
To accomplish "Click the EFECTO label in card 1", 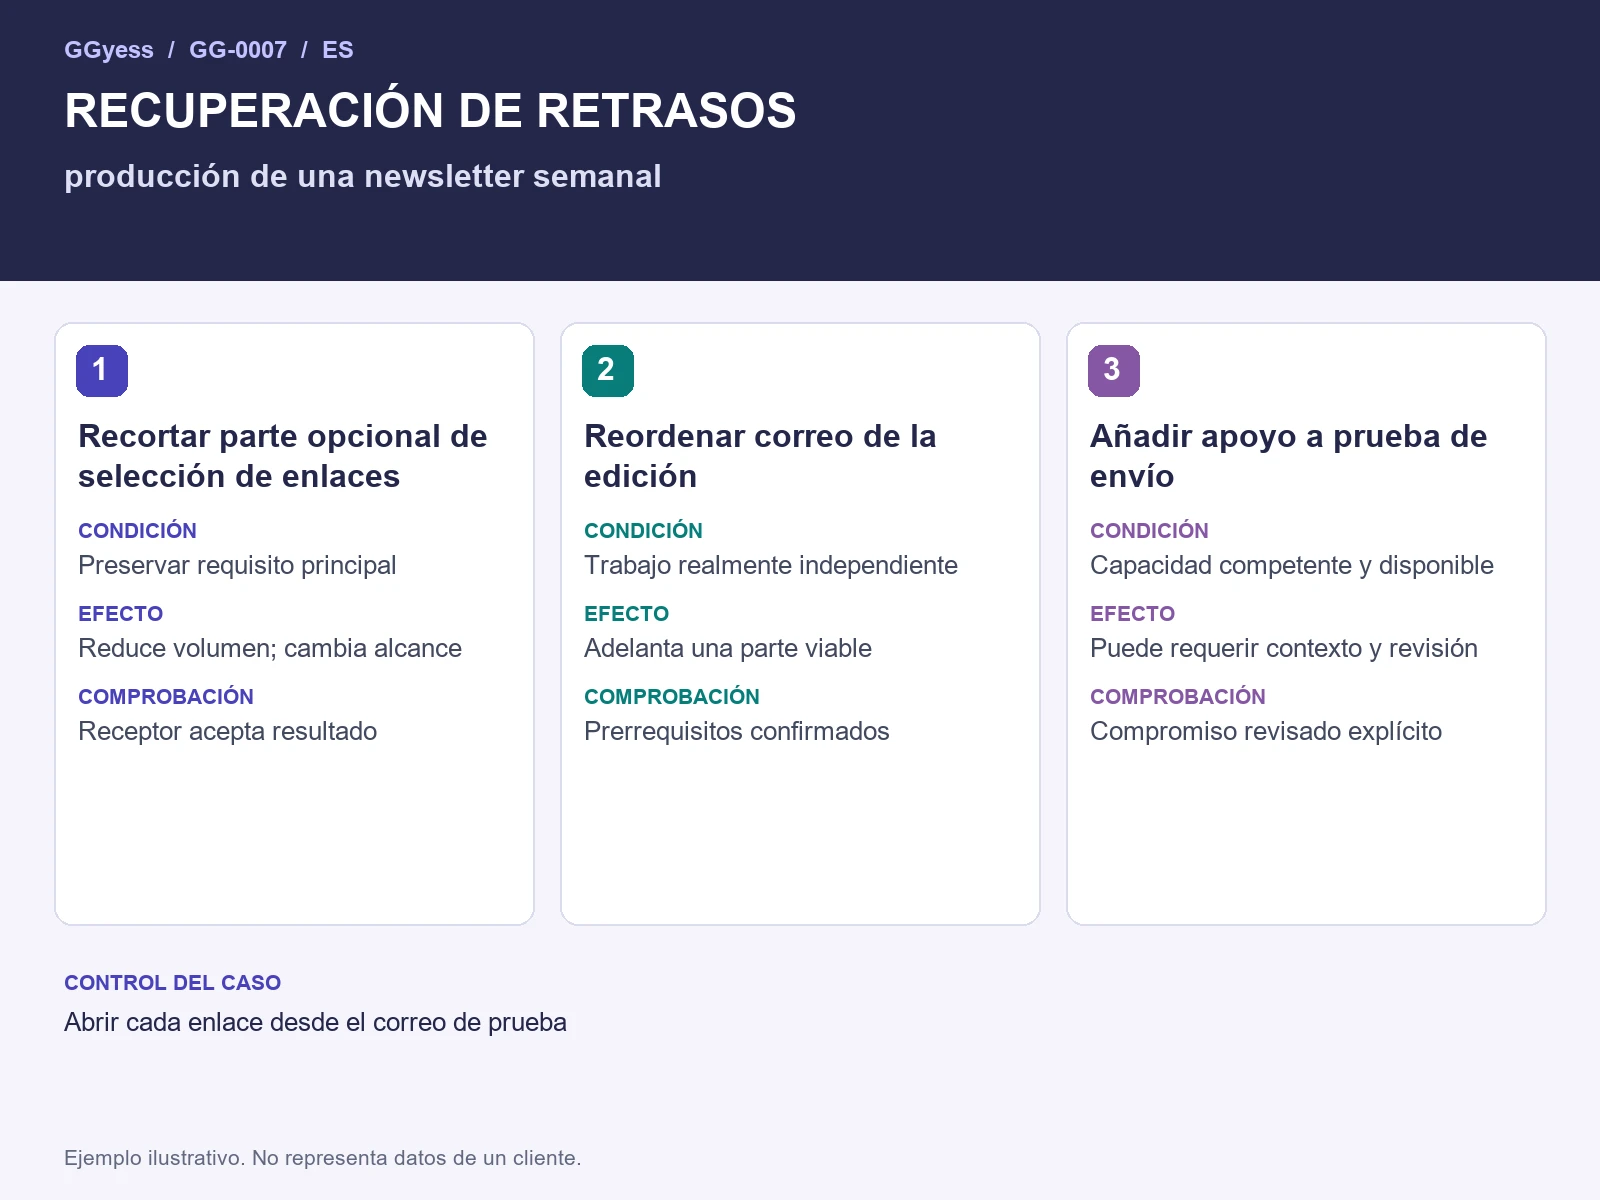I will pyautogui.click(x=120, y=614).
